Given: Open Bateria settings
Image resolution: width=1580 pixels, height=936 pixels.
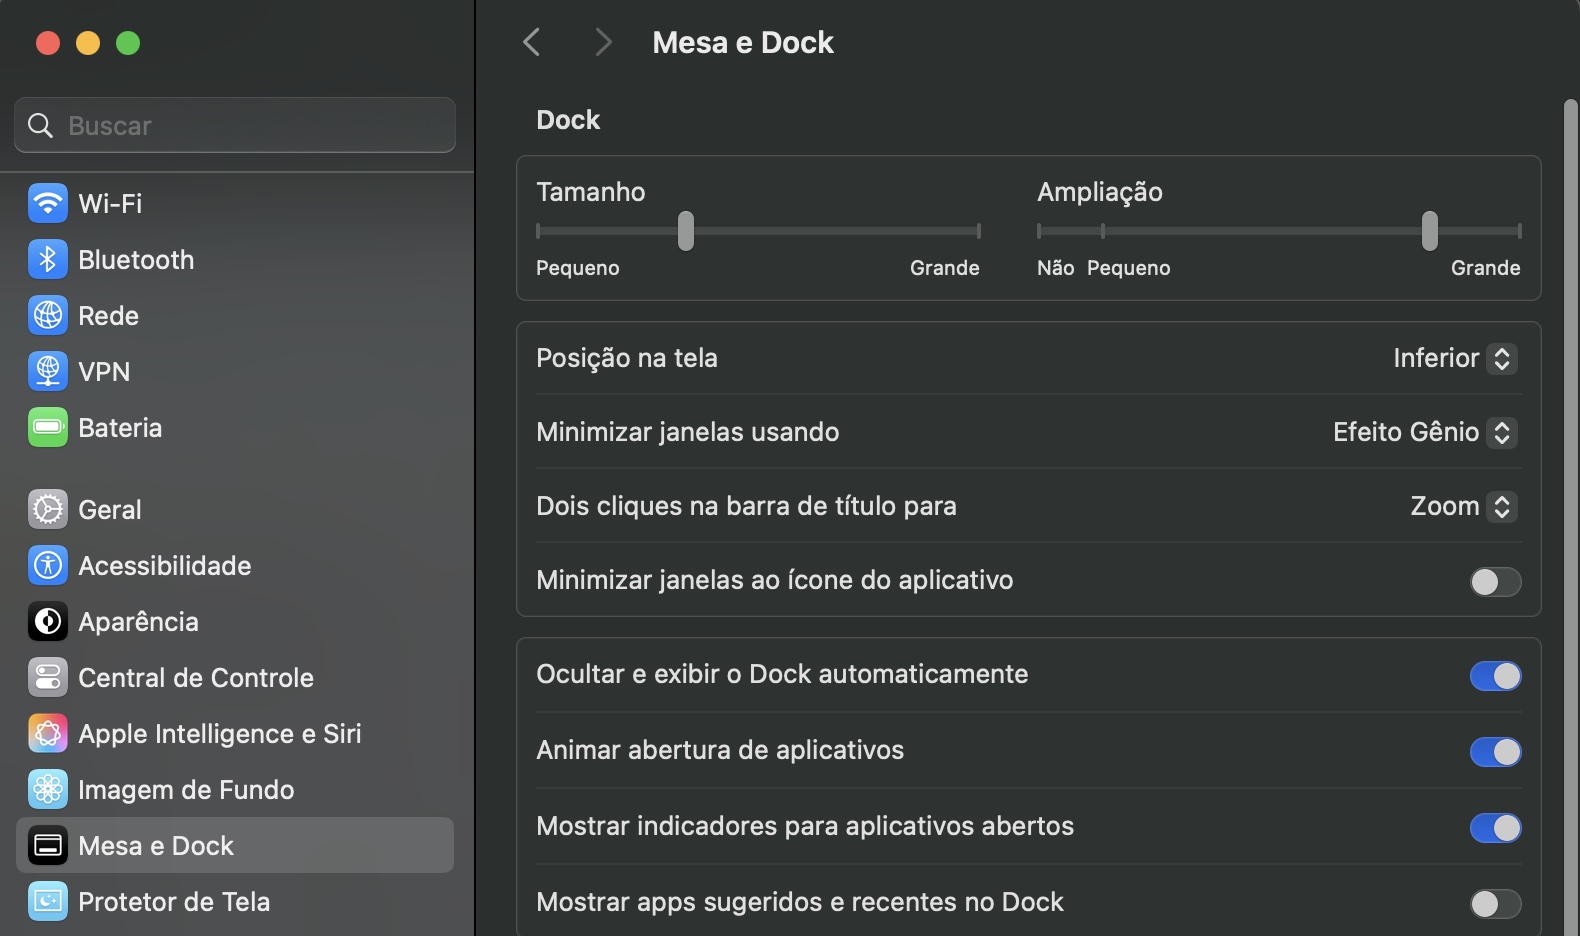Looking at the screenshot, I should tap(235, 428).
